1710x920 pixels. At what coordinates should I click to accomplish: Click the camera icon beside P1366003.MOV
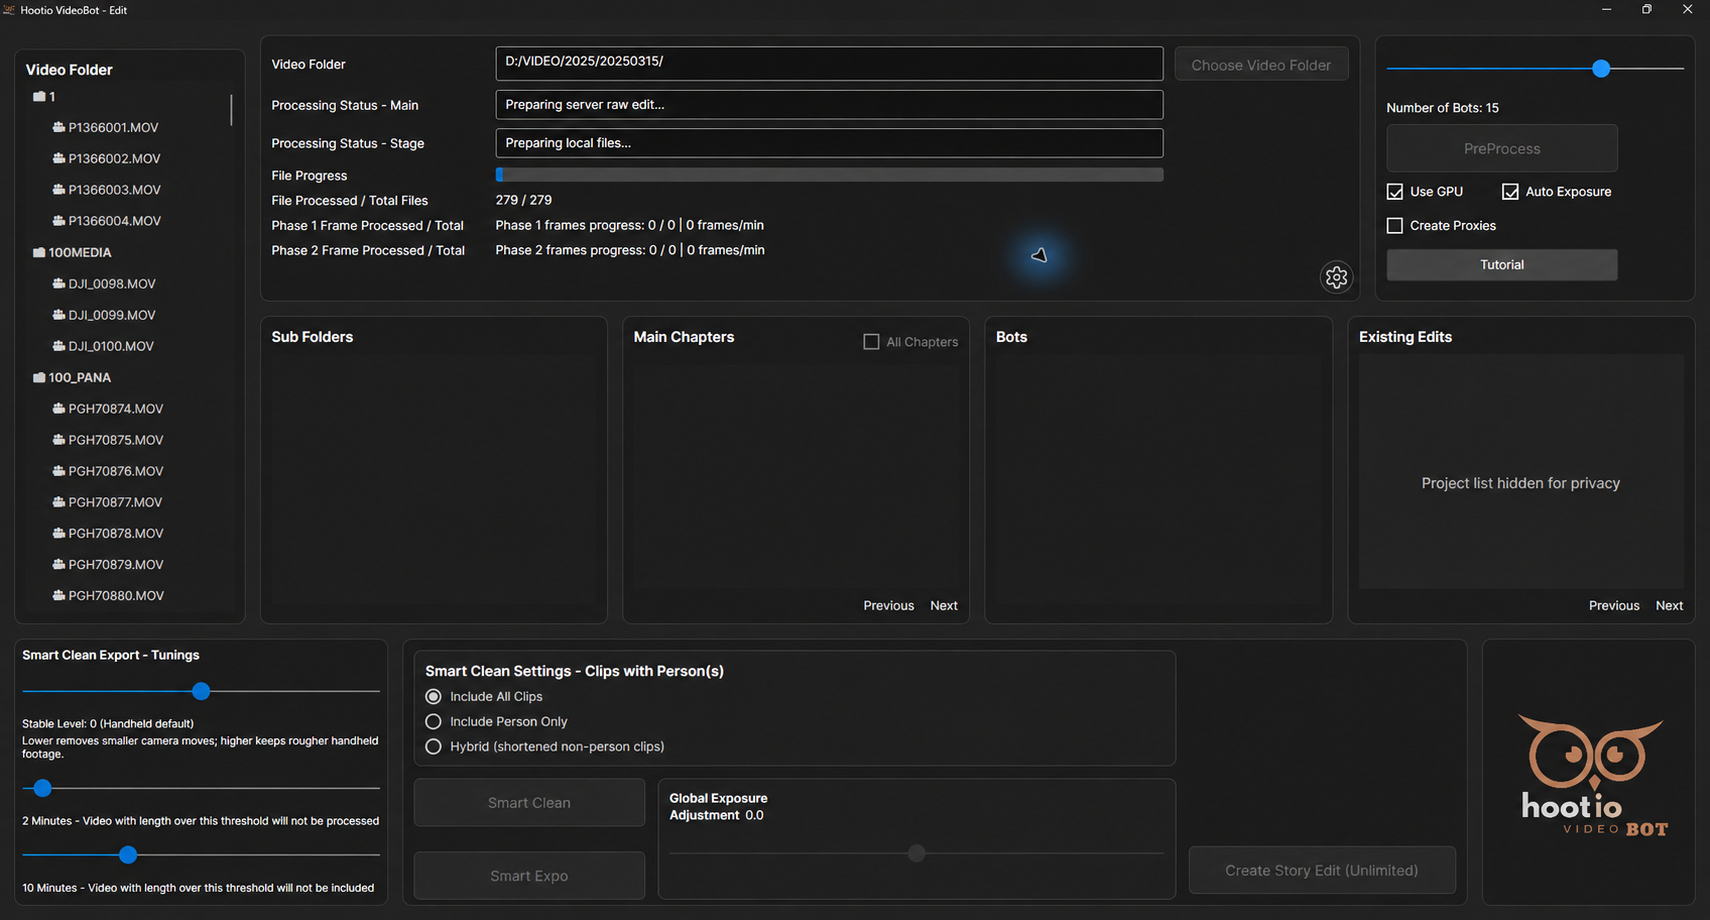pyautogui.click(x=59, y=190)
